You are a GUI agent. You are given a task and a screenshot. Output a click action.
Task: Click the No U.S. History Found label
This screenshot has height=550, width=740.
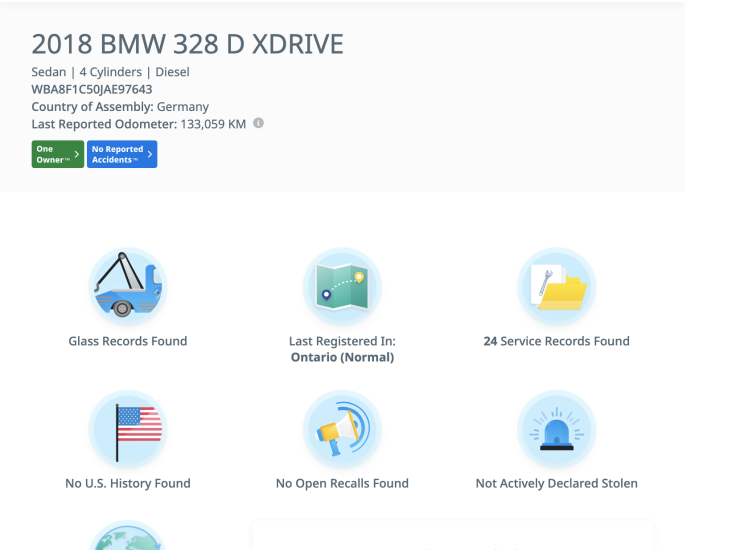coord(127,483)
